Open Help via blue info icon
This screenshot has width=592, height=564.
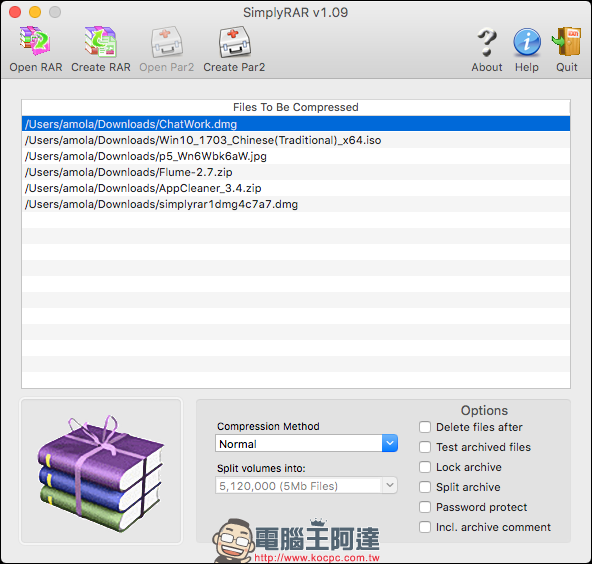[527, 42]
